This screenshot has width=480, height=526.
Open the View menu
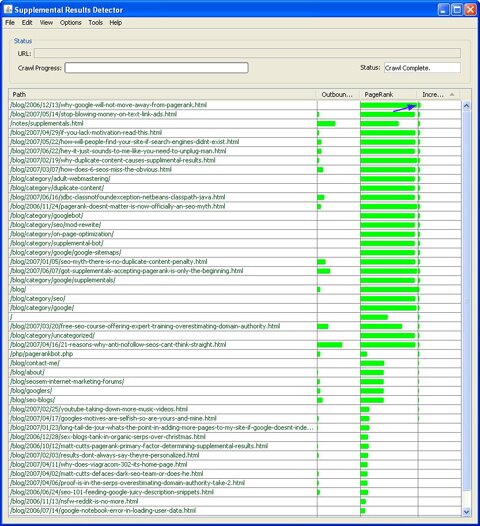pyautogui.click(x=46, y=22)
